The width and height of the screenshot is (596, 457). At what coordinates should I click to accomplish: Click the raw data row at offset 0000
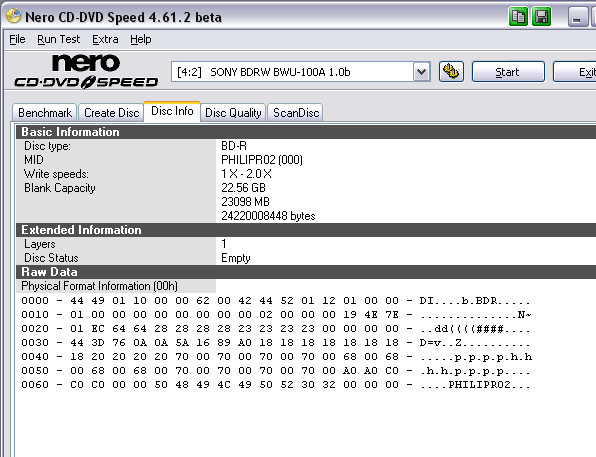click(276, 301)
